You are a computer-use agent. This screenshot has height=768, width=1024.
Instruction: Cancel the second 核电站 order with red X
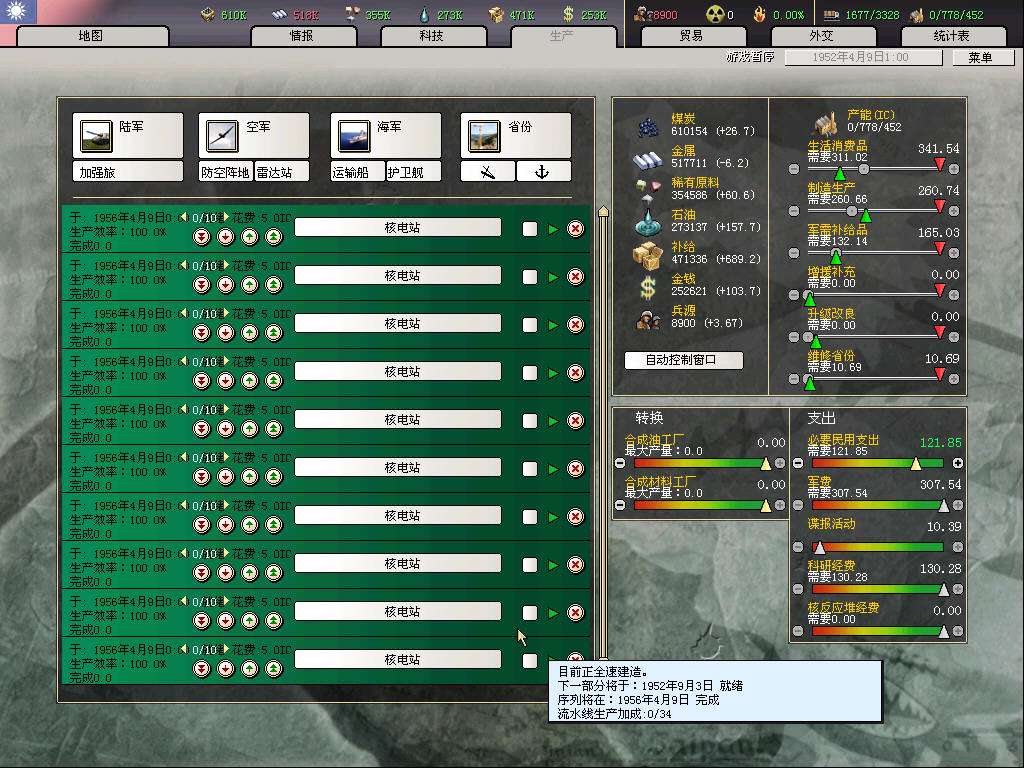click(x=575, y=277)
